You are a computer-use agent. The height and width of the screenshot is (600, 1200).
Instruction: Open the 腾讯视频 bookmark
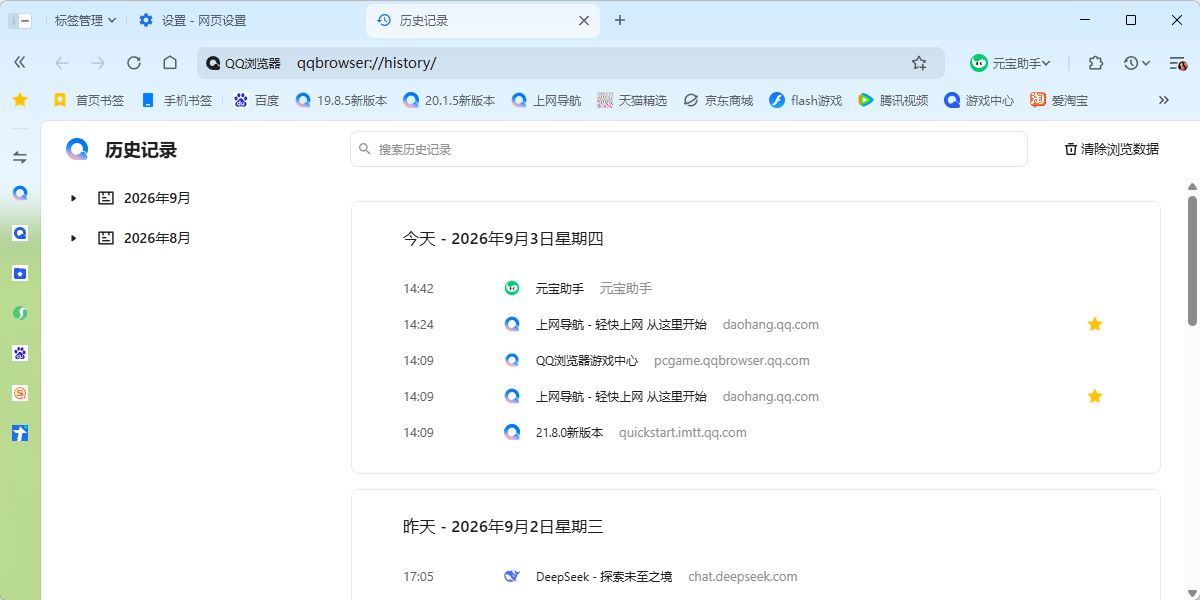pyautogui.click(x=893, y=100)
